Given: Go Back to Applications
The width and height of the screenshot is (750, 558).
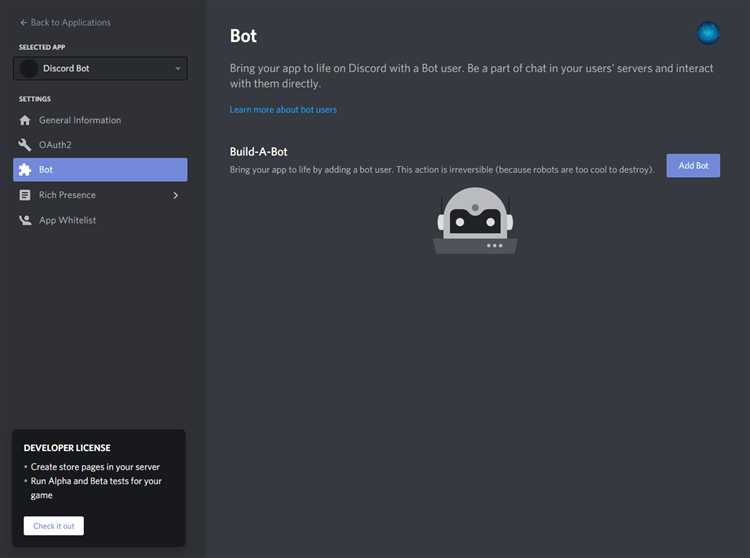Looking at the screenshot, I should tap(65, 22).
